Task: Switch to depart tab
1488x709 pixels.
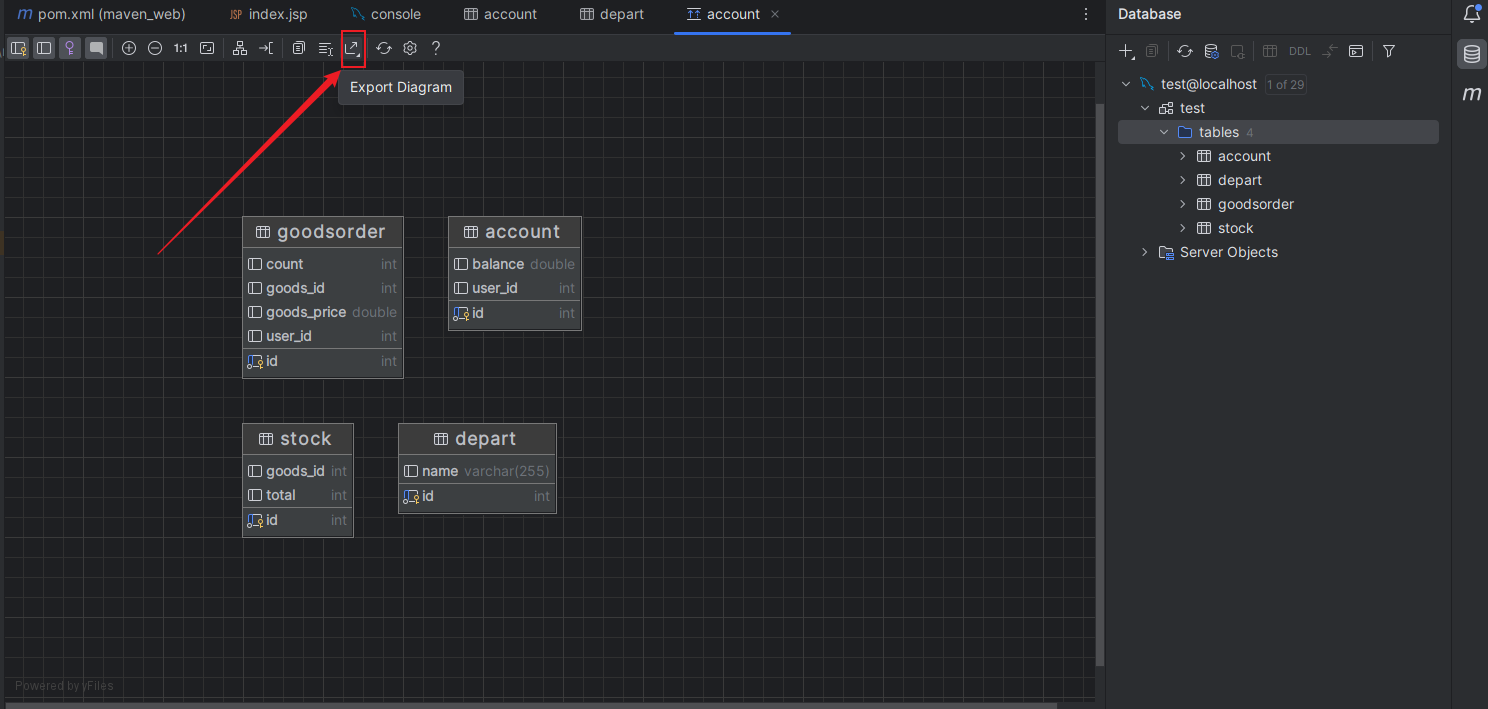Action: coord(611,14)
